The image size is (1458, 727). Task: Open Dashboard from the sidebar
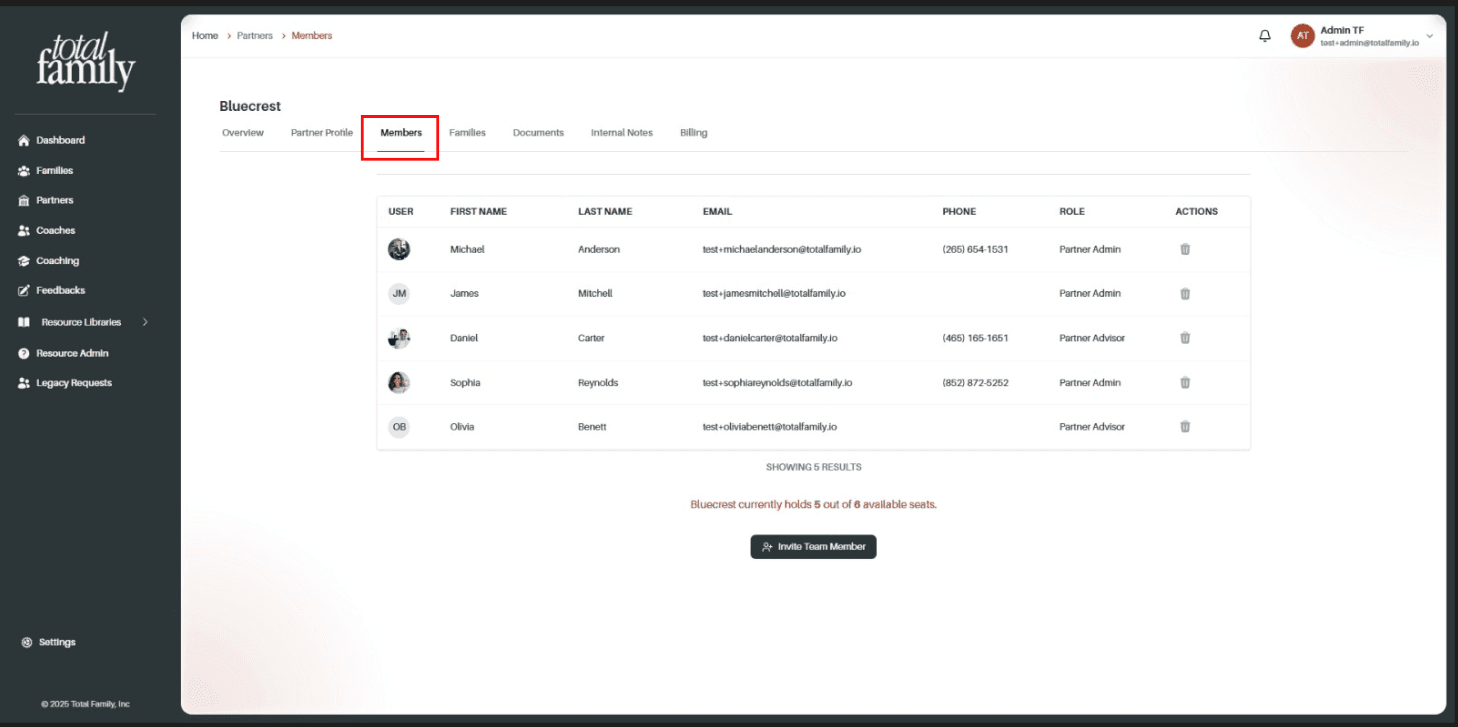[61, 140]
